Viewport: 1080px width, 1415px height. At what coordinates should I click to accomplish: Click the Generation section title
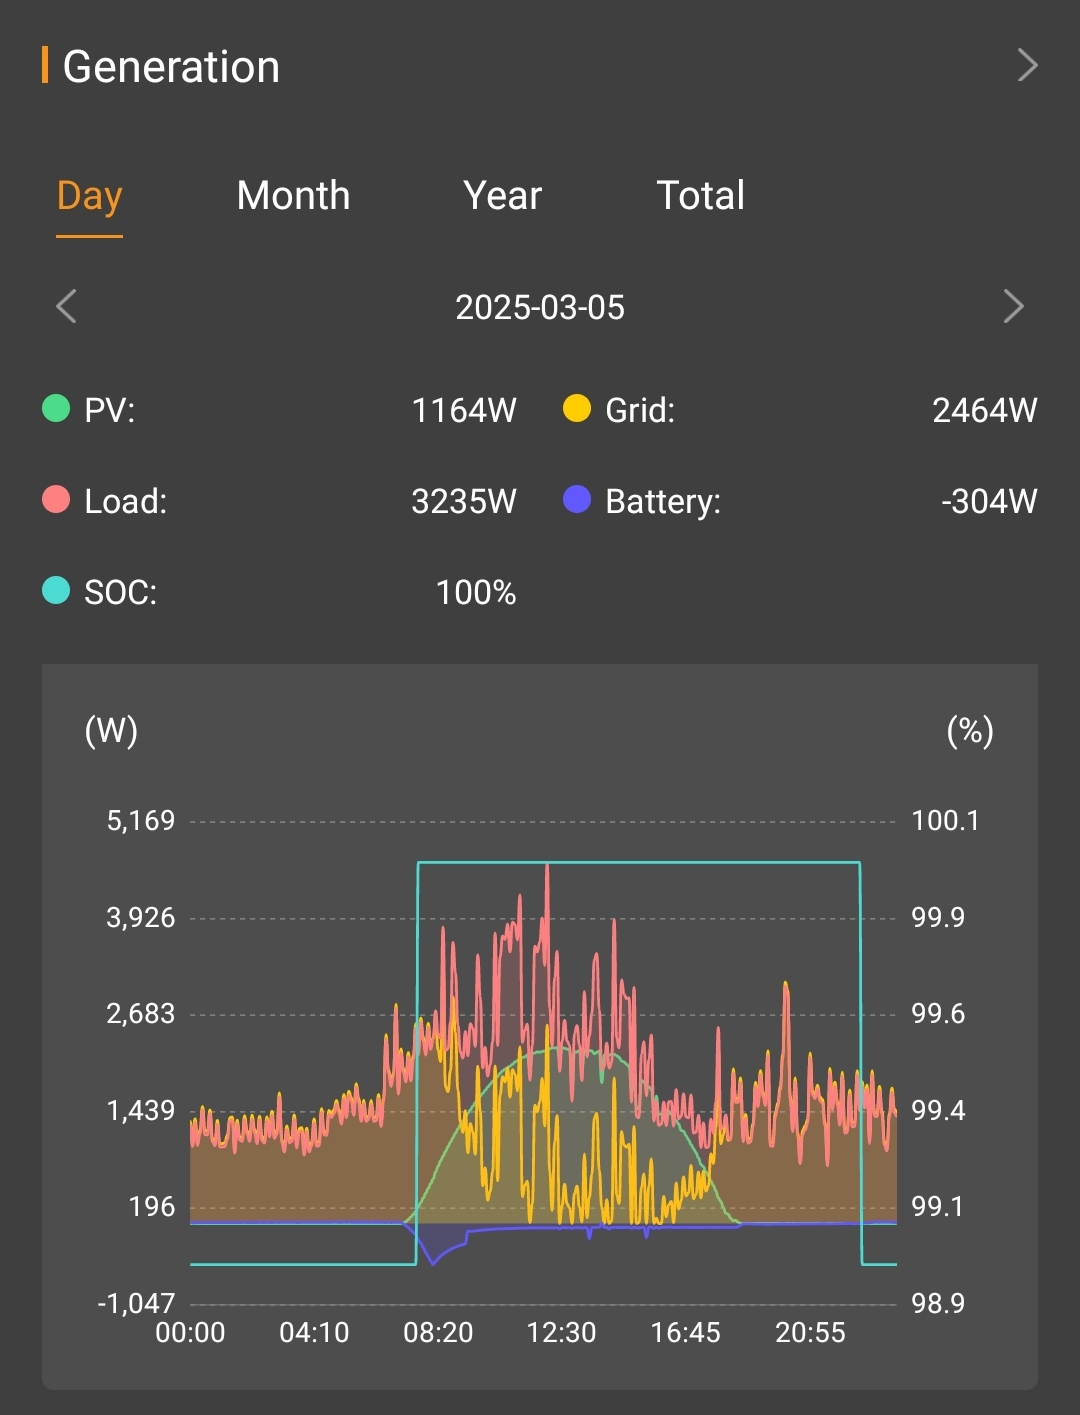coord(171,67)
